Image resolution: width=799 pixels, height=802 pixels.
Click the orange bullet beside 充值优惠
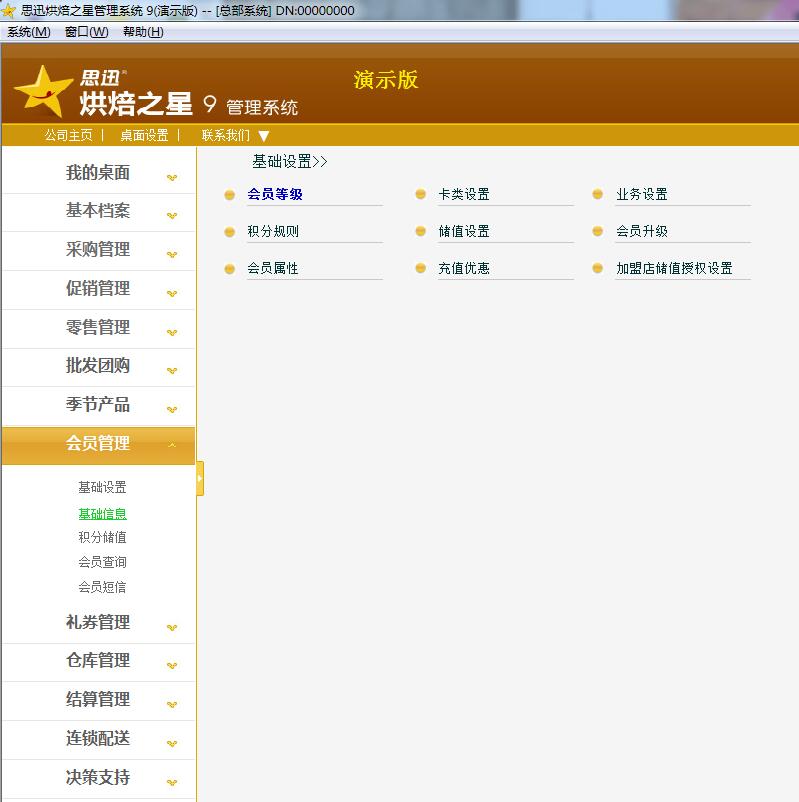[420, 268]
